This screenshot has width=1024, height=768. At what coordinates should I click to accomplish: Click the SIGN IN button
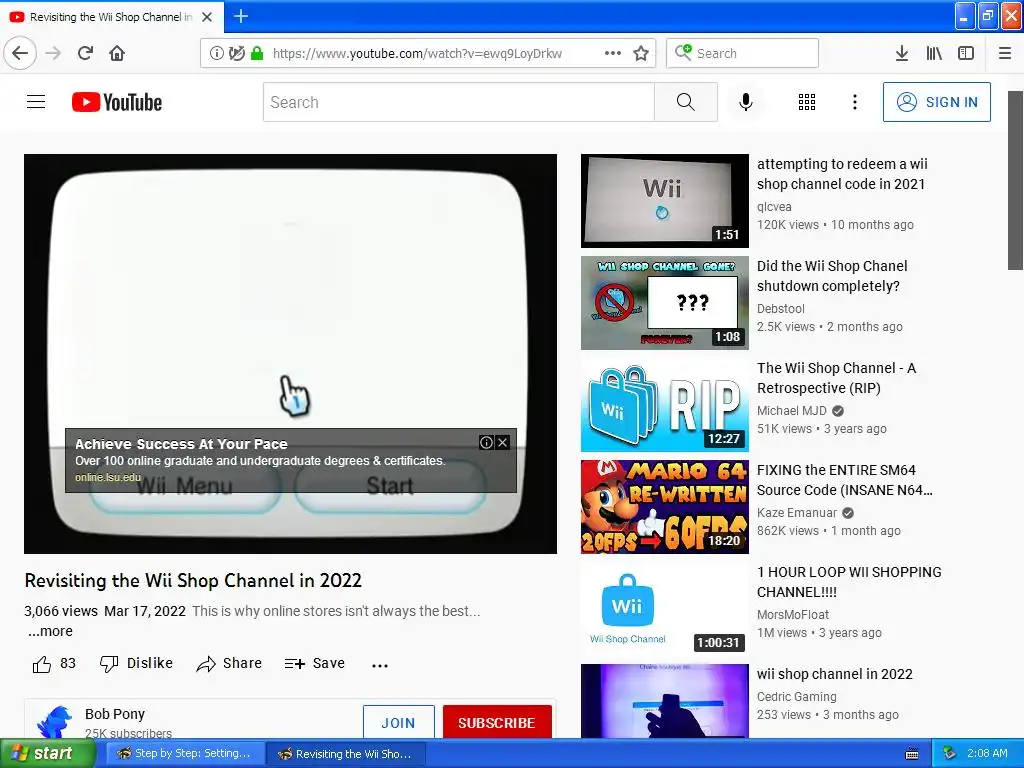coord(936,102)
